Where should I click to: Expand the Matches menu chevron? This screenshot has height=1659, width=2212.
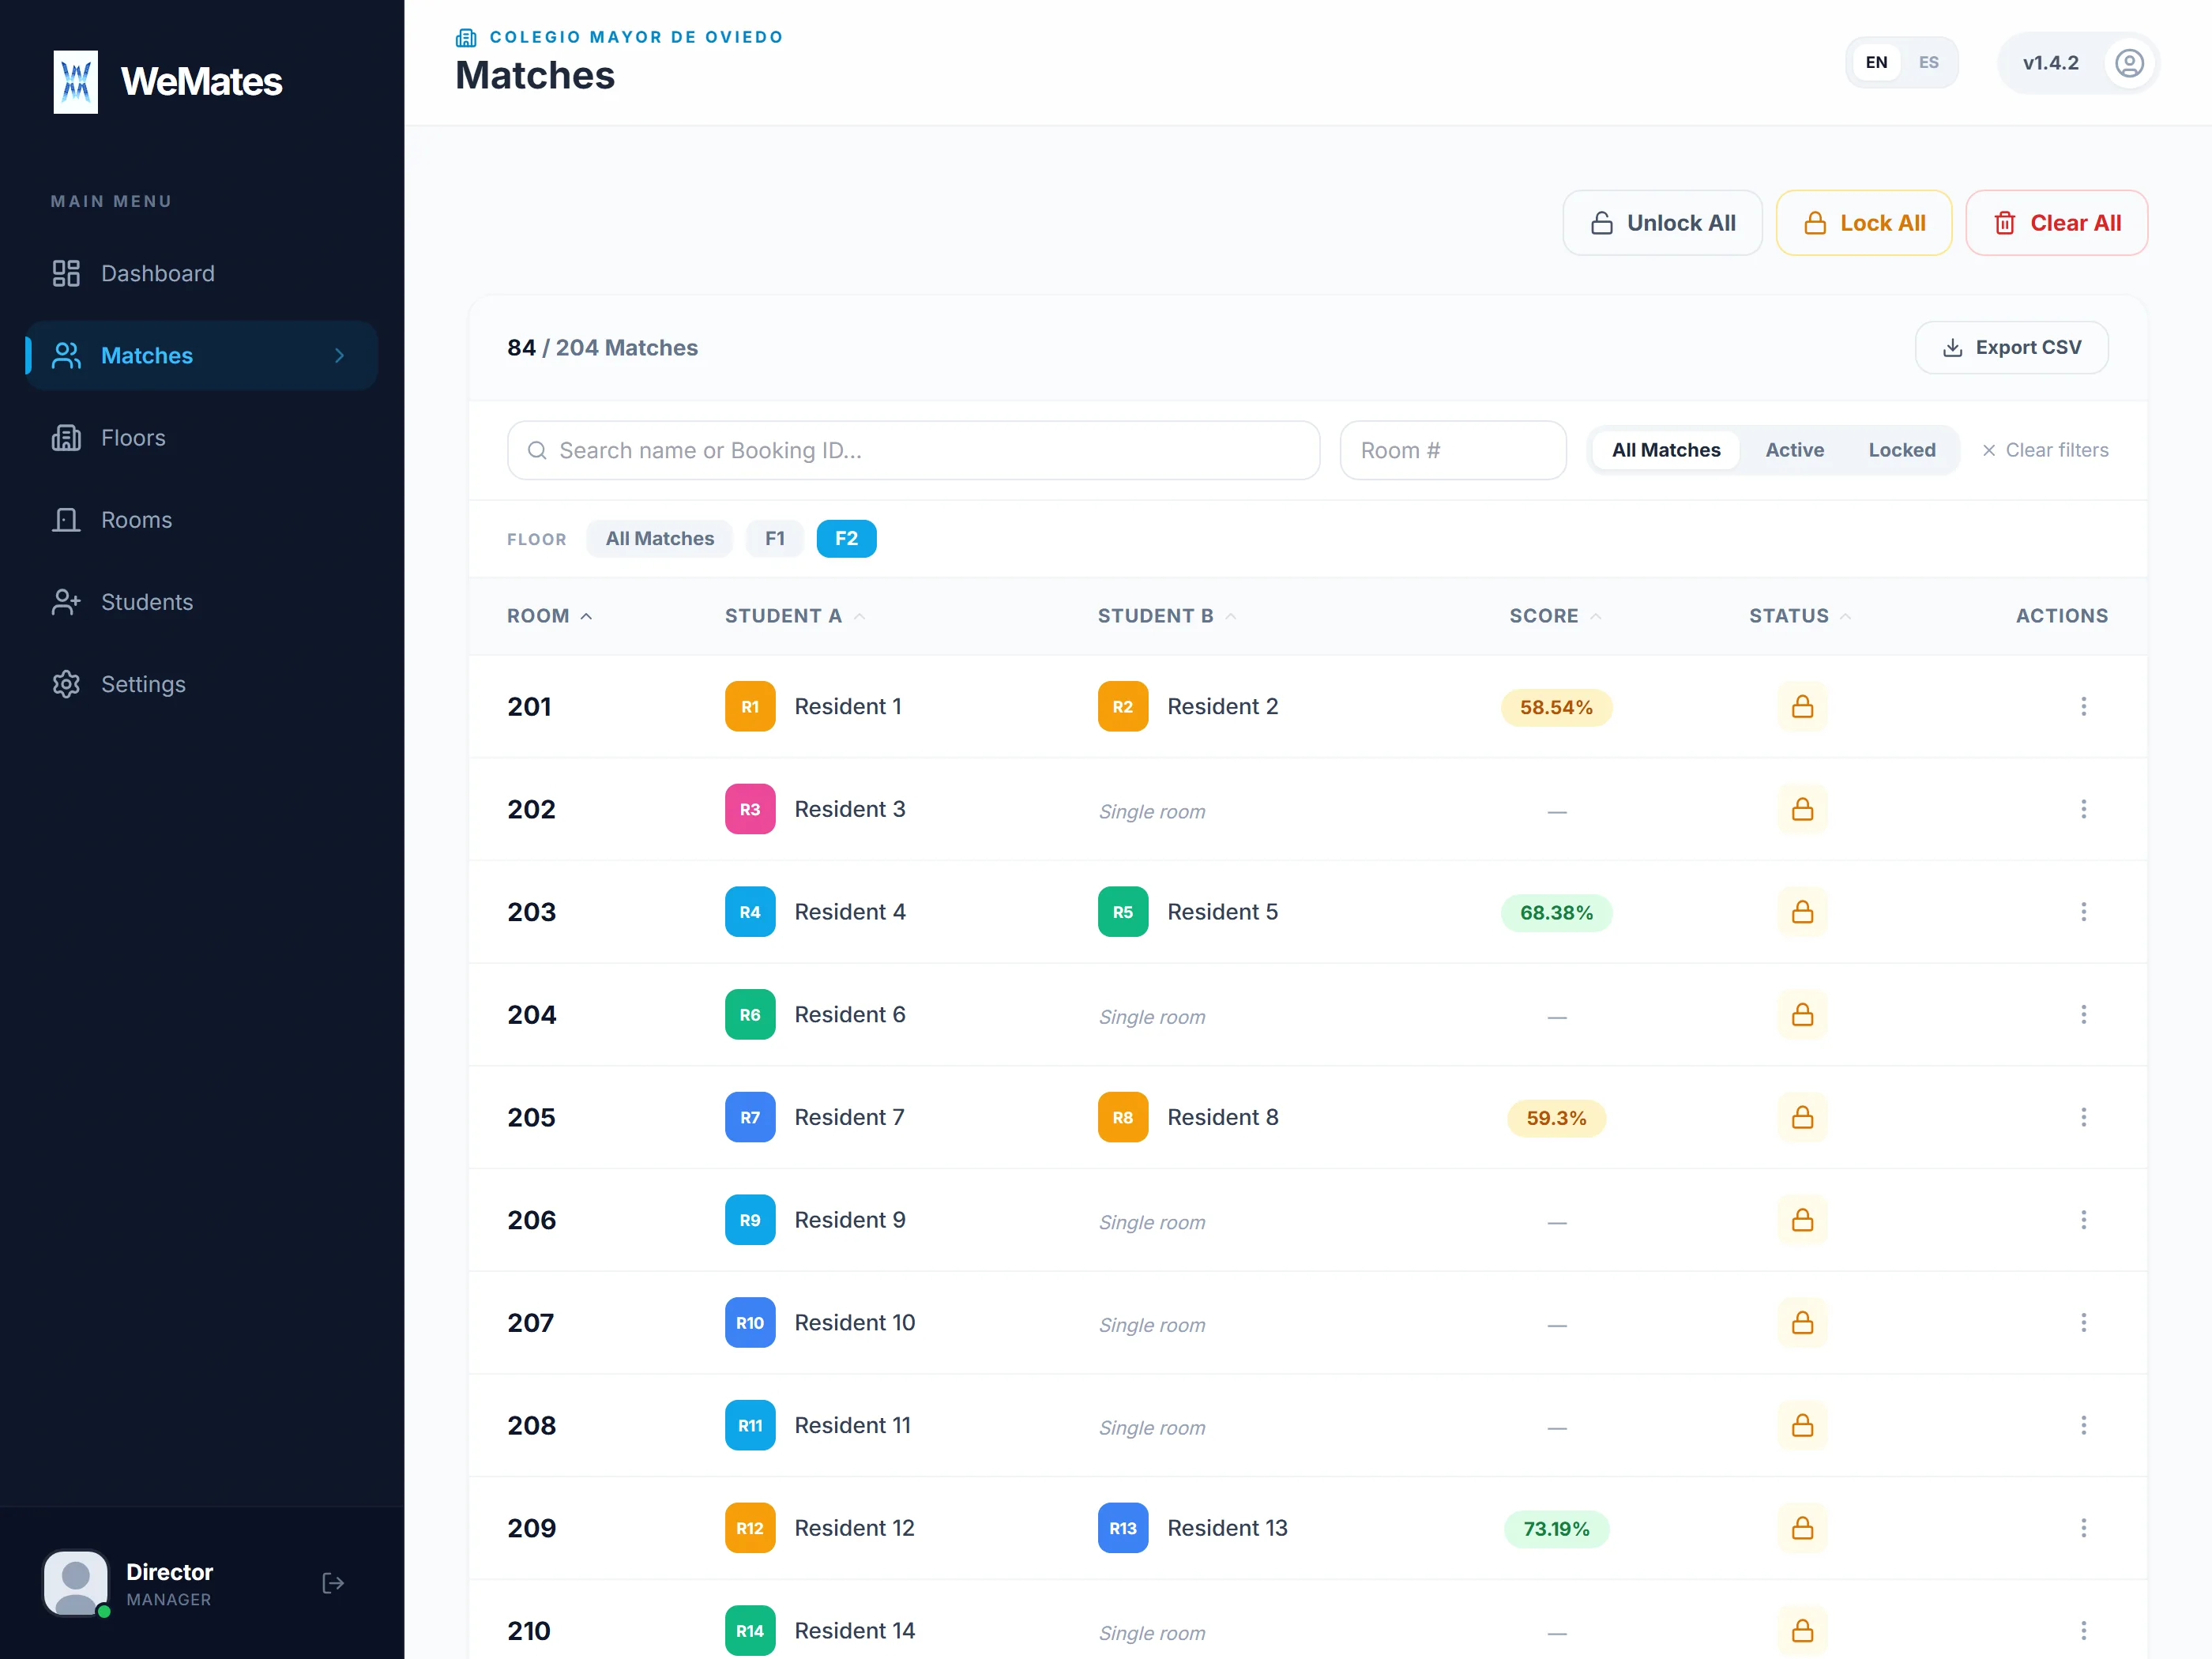[339, 355]
